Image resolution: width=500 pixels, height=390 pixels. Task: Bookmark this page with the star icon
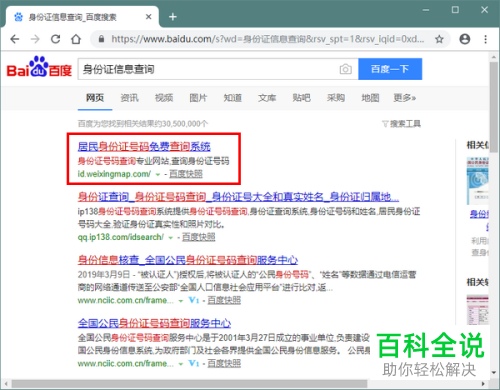coord(439,39)
